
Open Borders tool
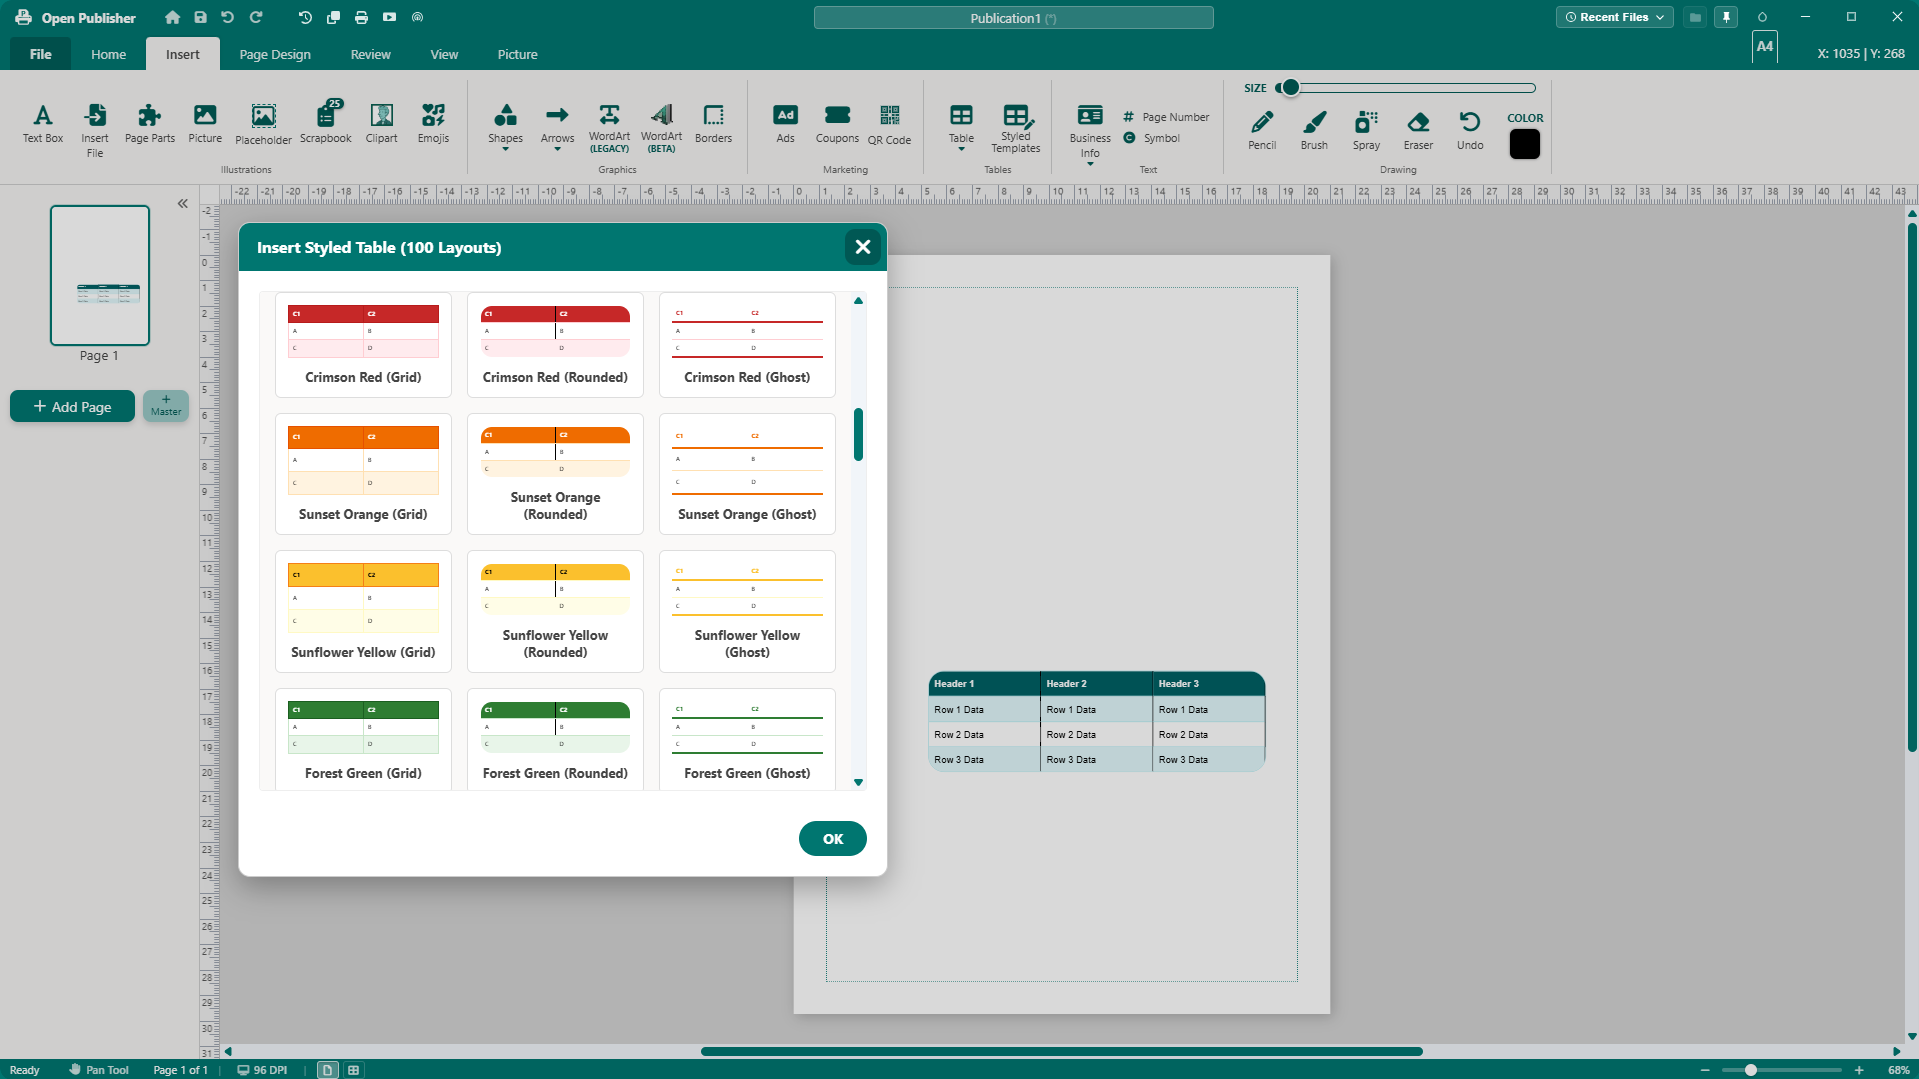point(713,125)
